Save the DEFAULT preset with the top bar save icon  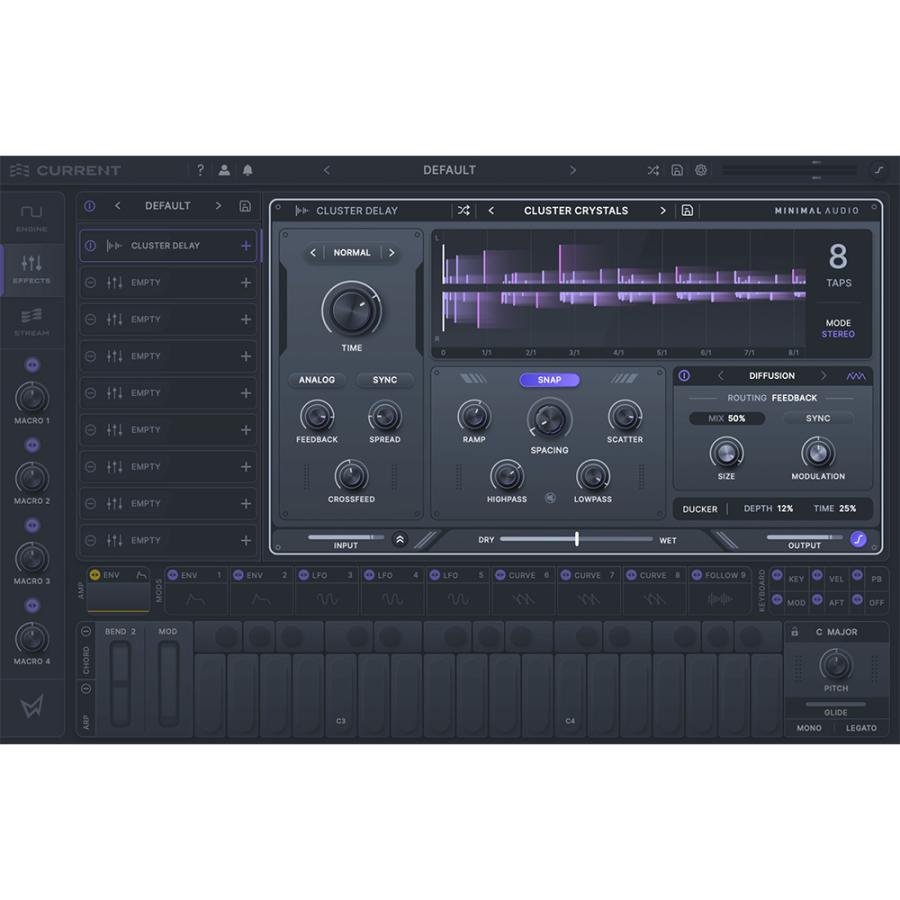point(677,170)
